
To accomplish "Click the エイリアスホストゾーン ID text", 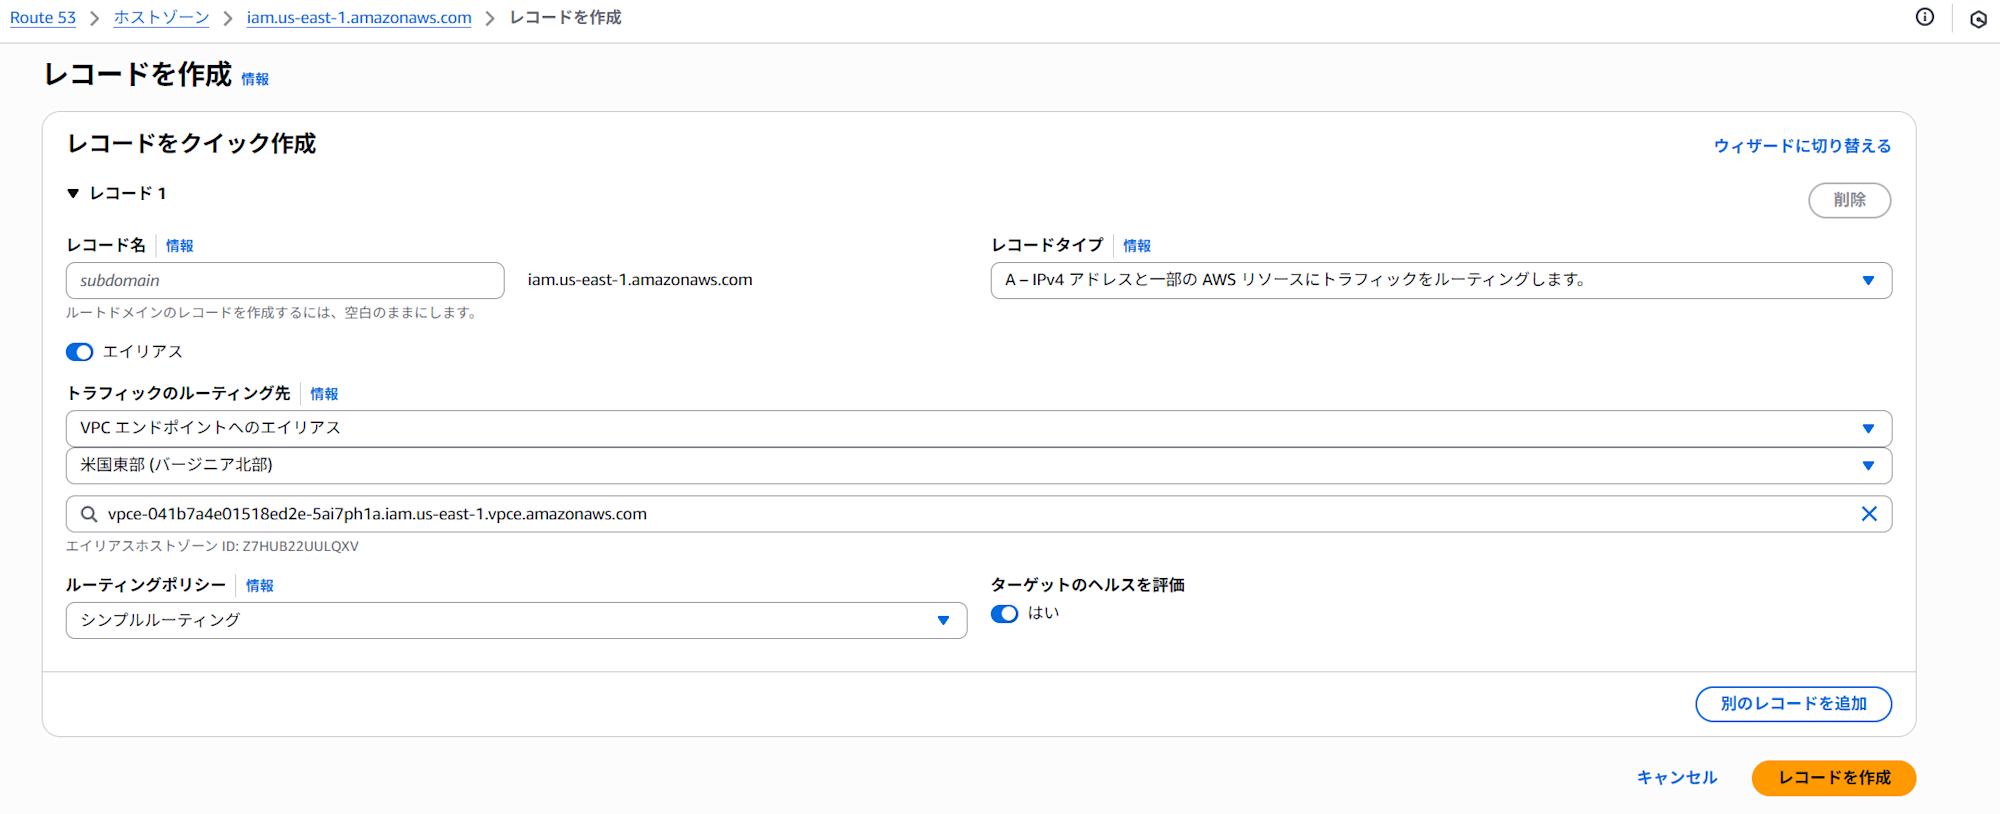I will [212, 546].
